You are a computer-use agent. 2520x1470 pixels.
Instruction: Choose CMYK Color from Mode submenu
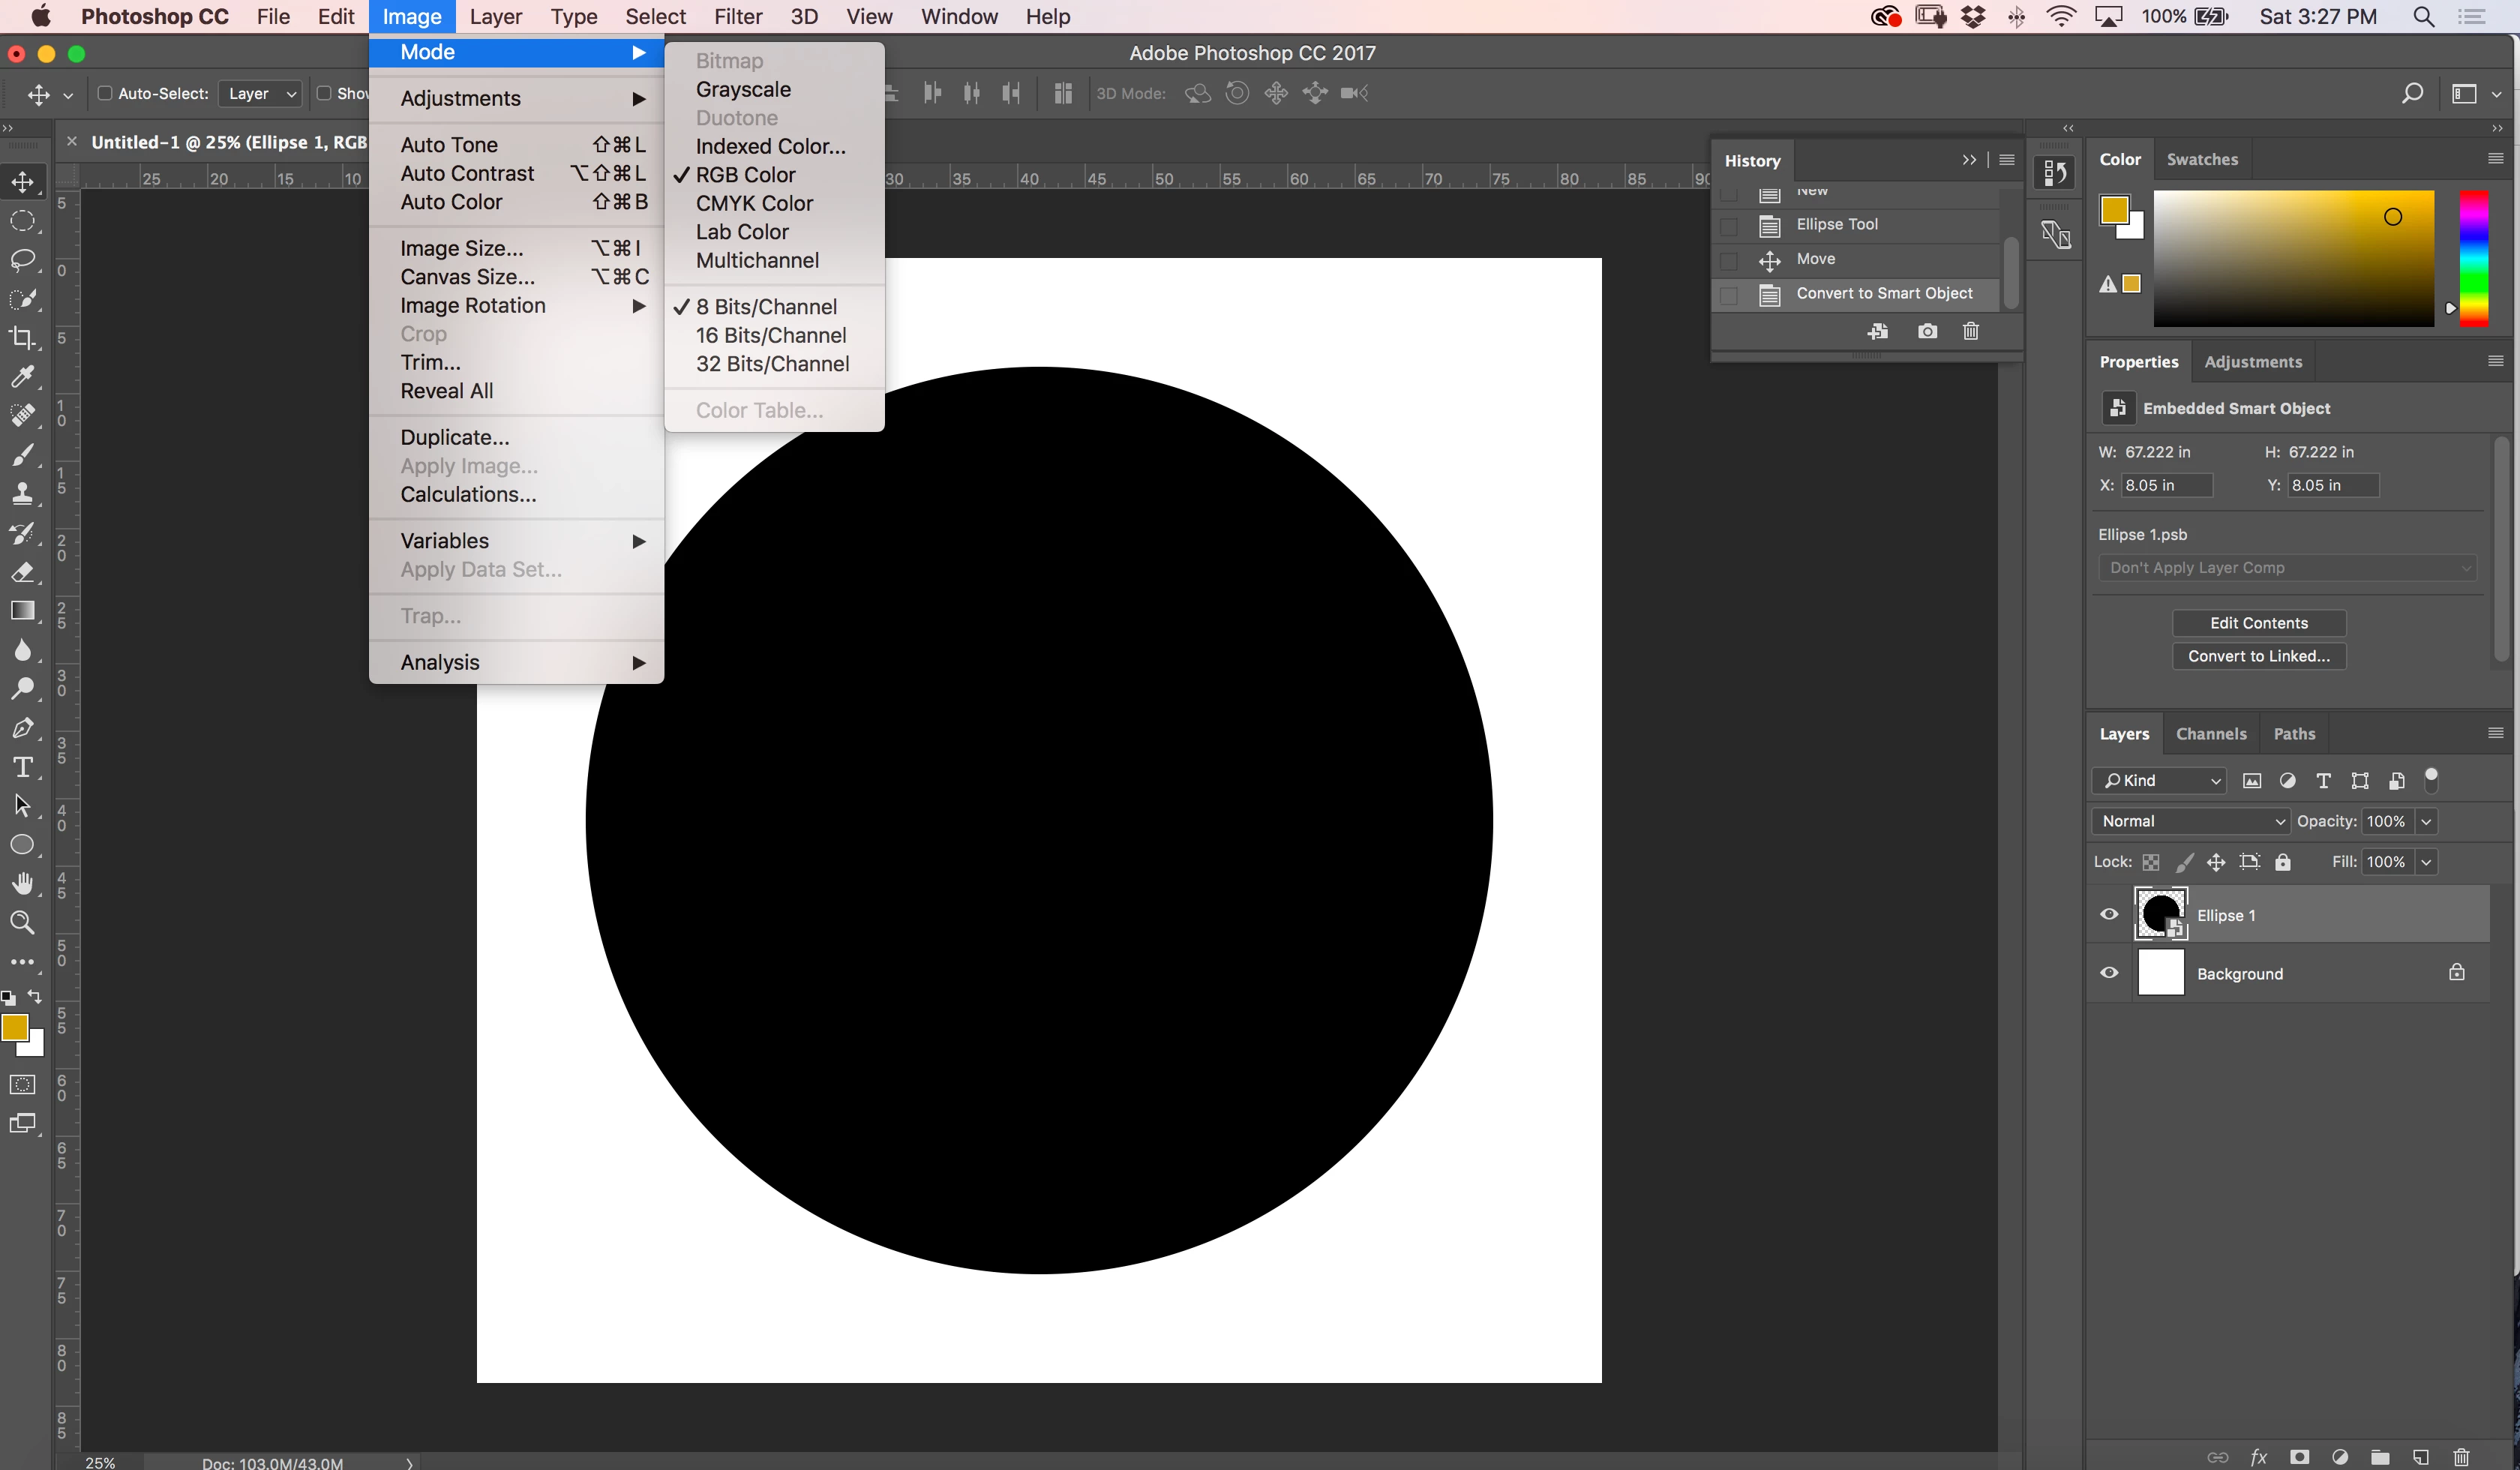pyautogui.click(x=754, y=203)
